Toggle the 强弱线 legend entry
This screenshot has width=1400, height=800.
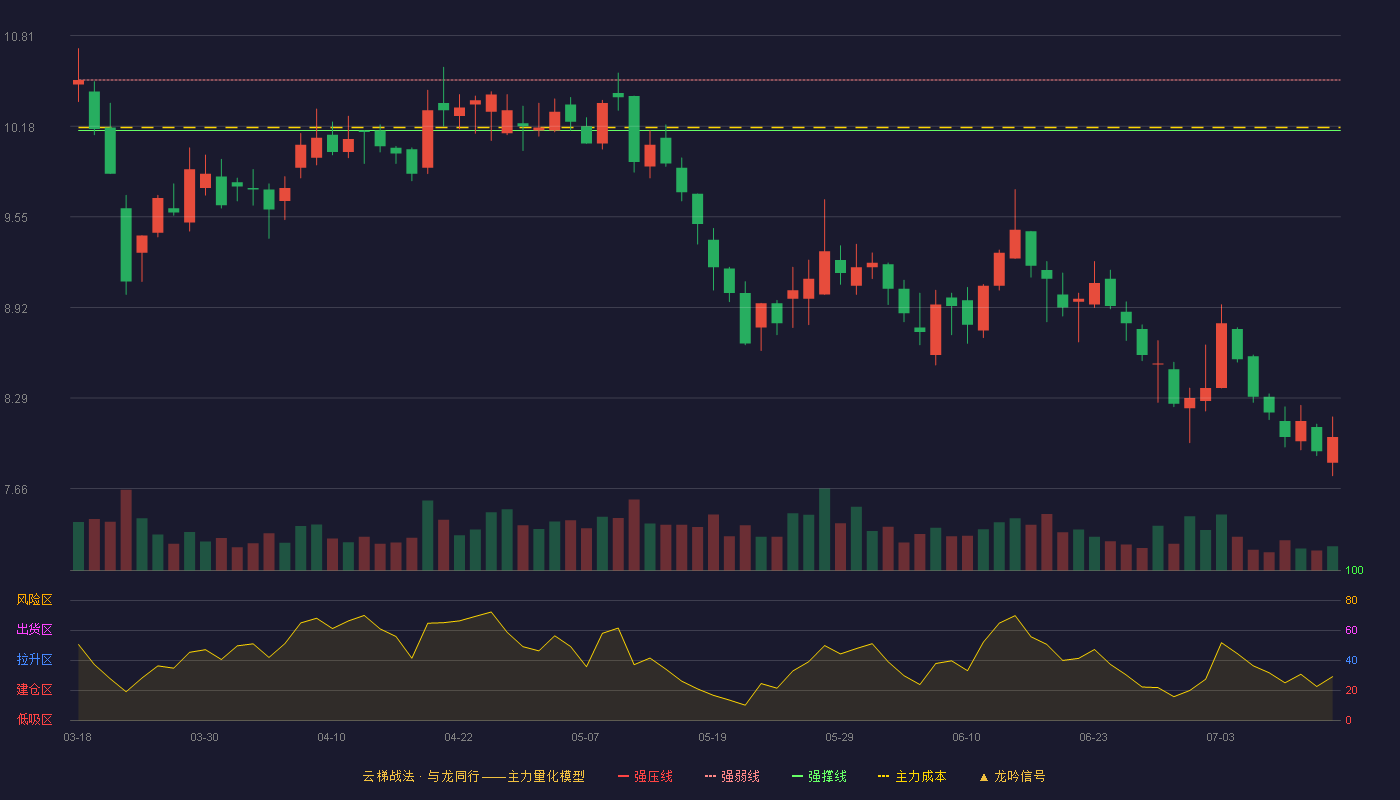coord(732,776)
